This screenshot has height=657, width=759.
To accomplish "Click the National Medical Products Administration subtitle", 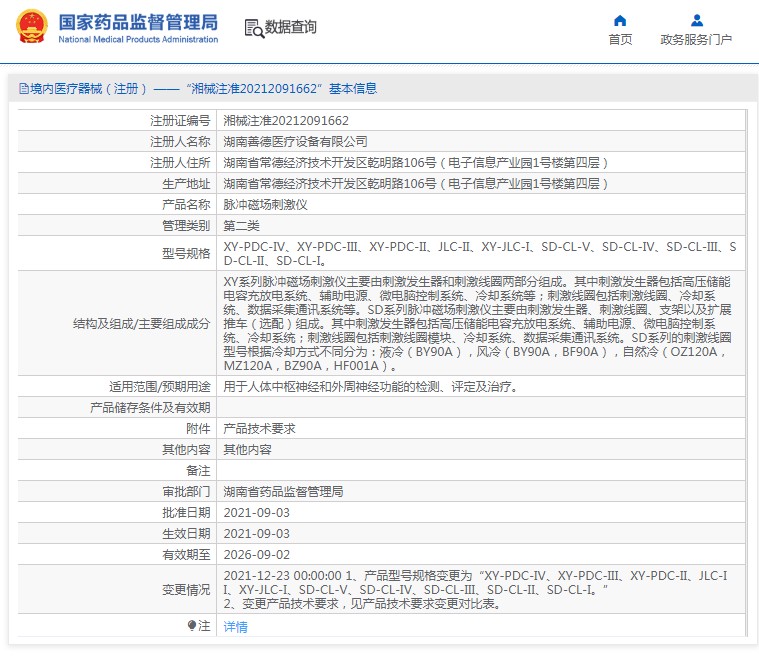I will click(137, 40).
